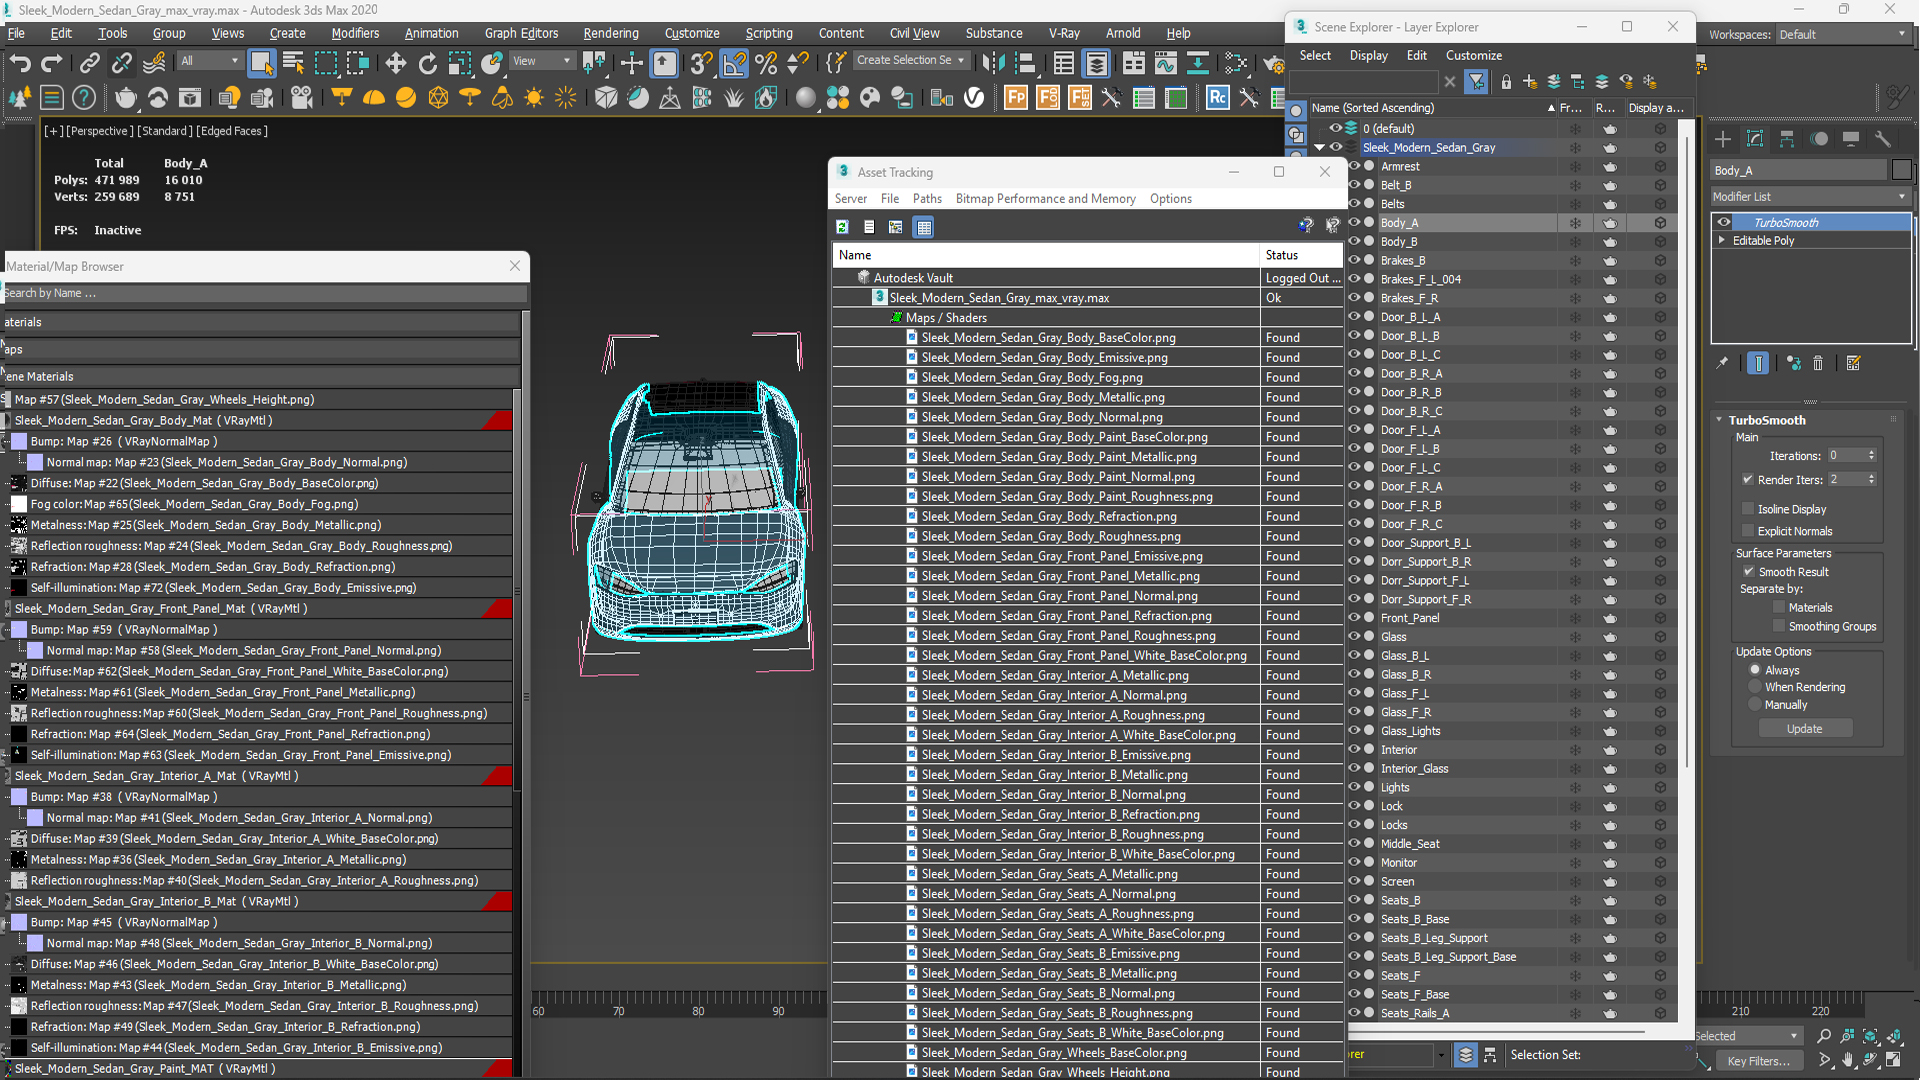Click the Body_A object color swatch
The height and width of the screenshot is (1080, 1920).
(1901, 170)
